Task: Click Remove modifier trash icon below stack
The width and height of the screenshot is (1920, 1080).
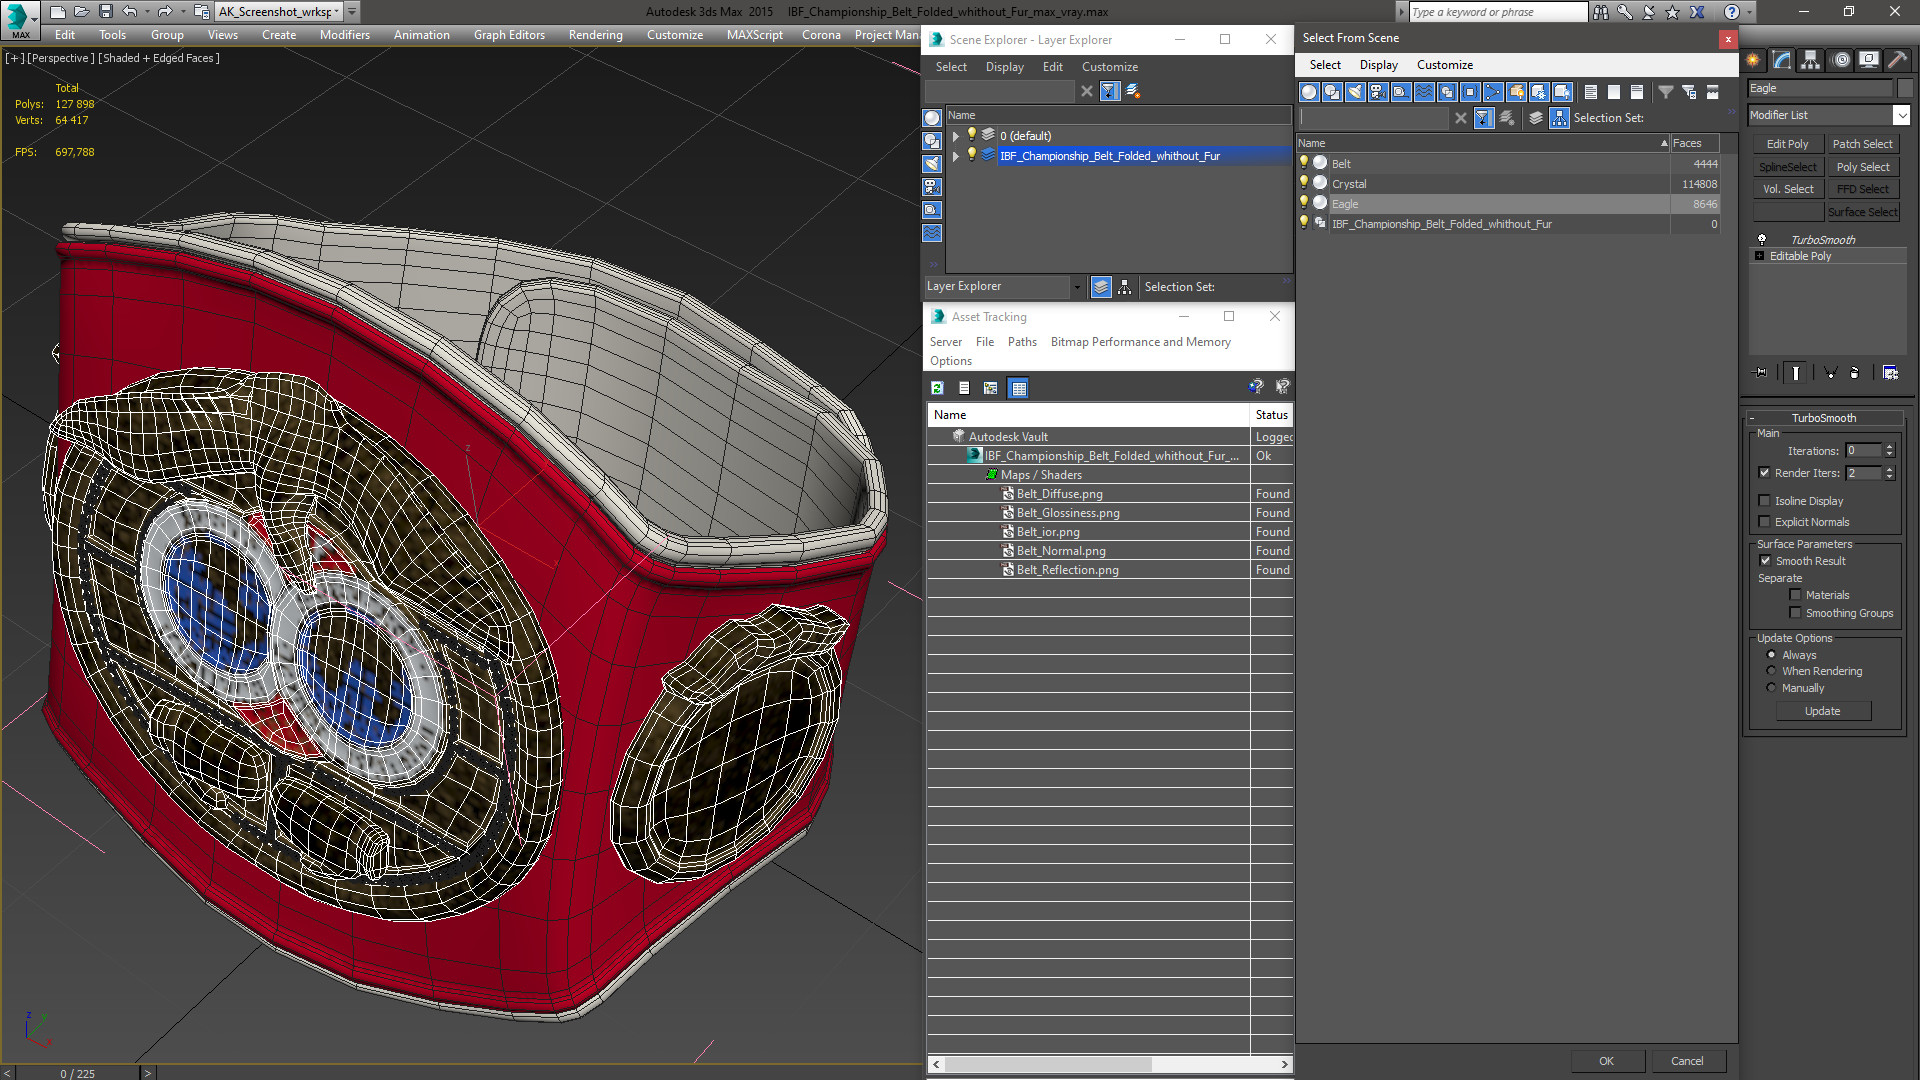Action: coord(1855,372)
